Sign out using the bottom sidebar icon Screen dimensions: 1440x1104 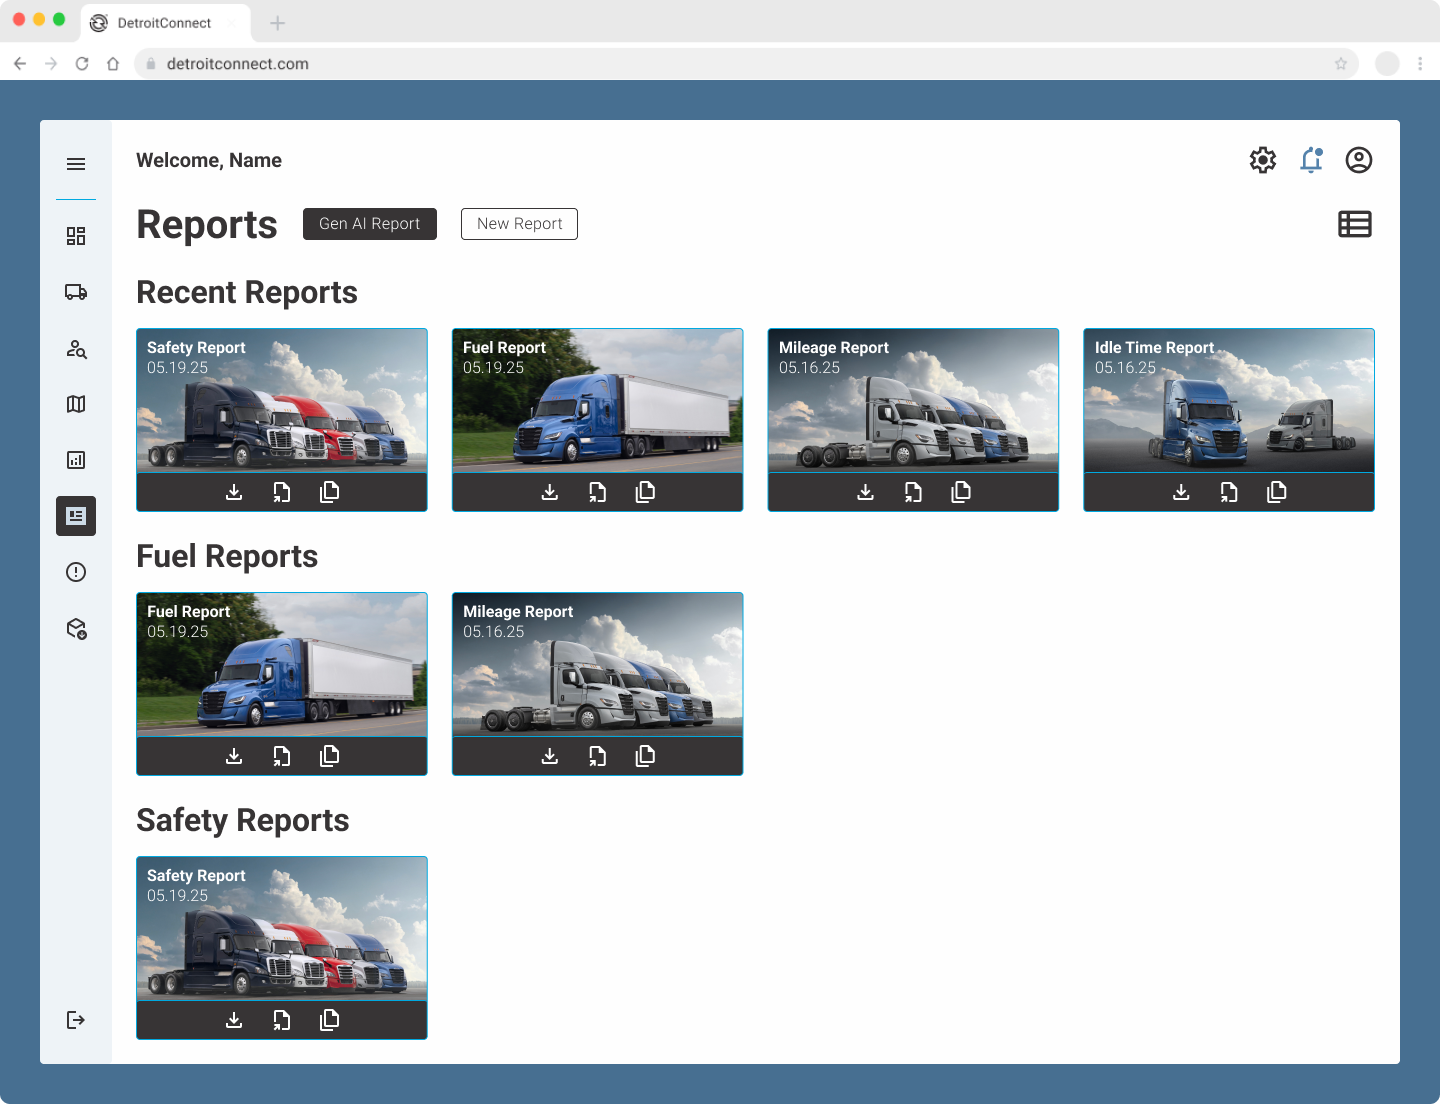click(x=76, y=1020)
